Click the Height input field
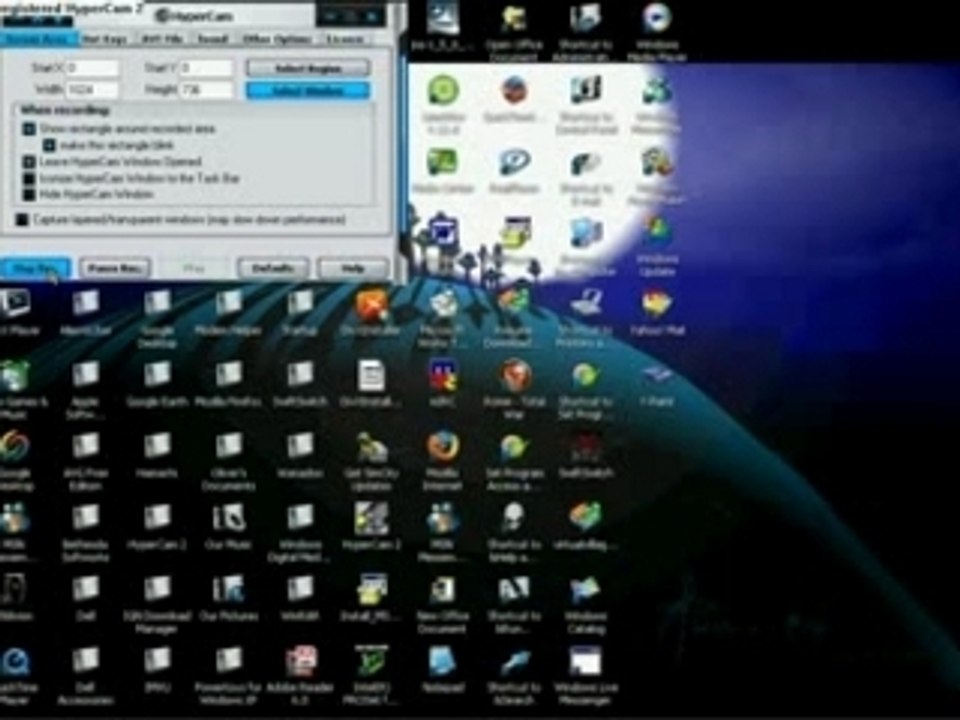The image size is (960, 720). [206, 89]
